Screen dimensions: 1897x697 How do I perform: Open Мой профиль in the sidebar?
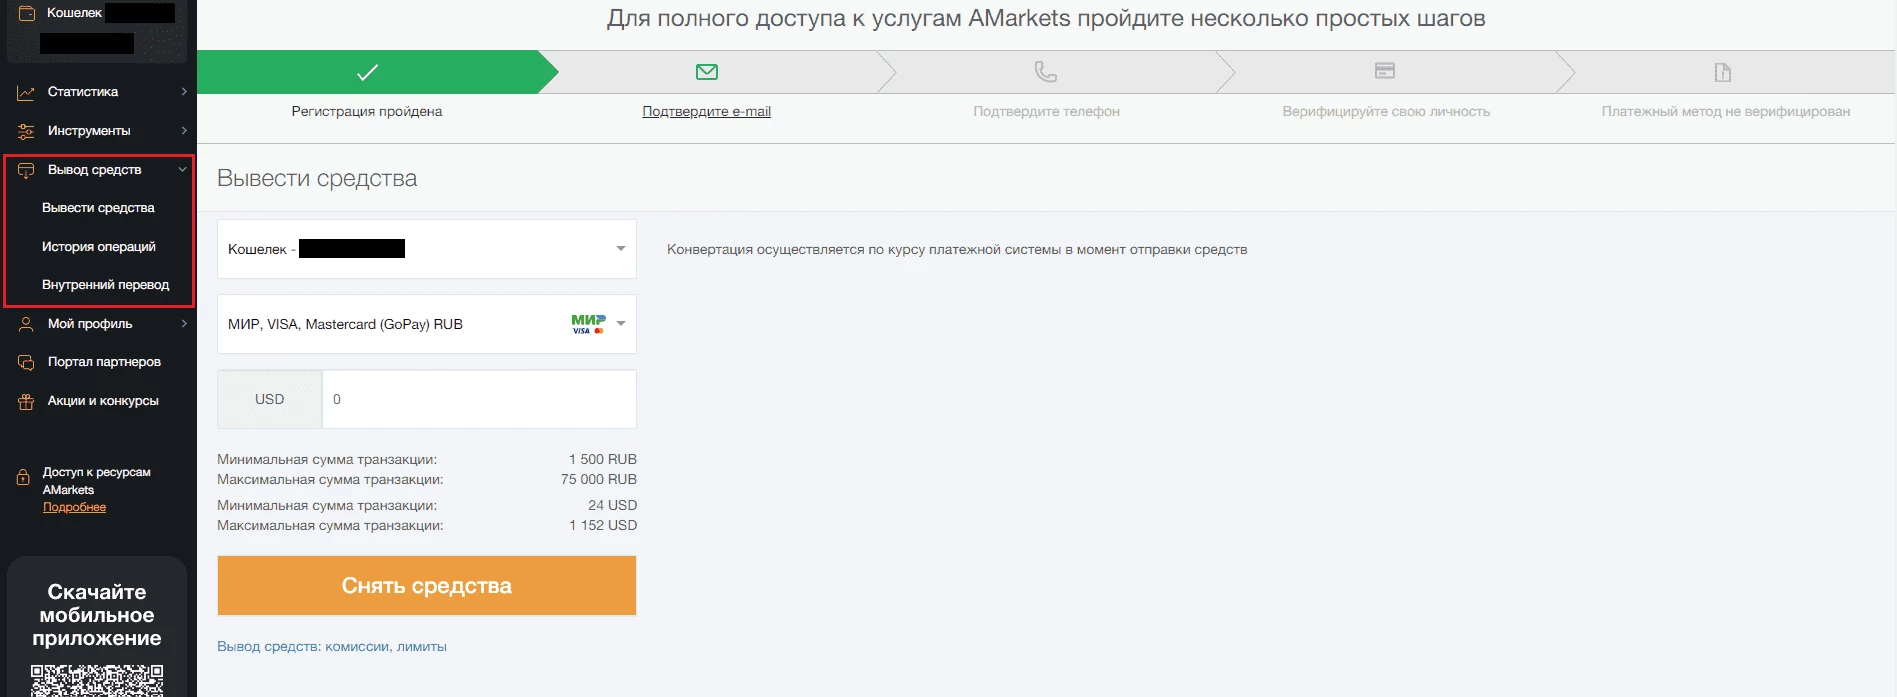tap(90, 324)
